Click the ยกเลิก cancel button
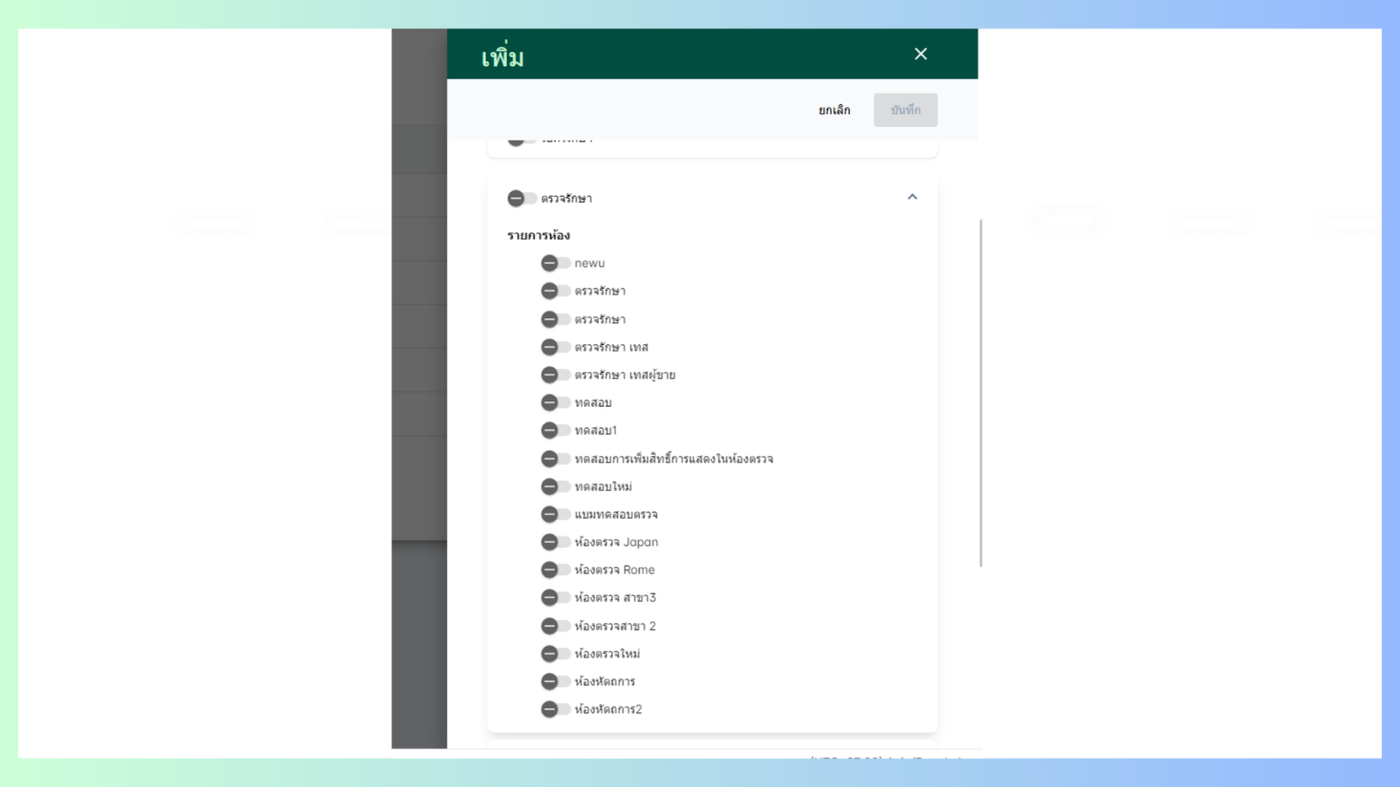The height and width of the screenshot is (787, 1400). click(834, 110)
